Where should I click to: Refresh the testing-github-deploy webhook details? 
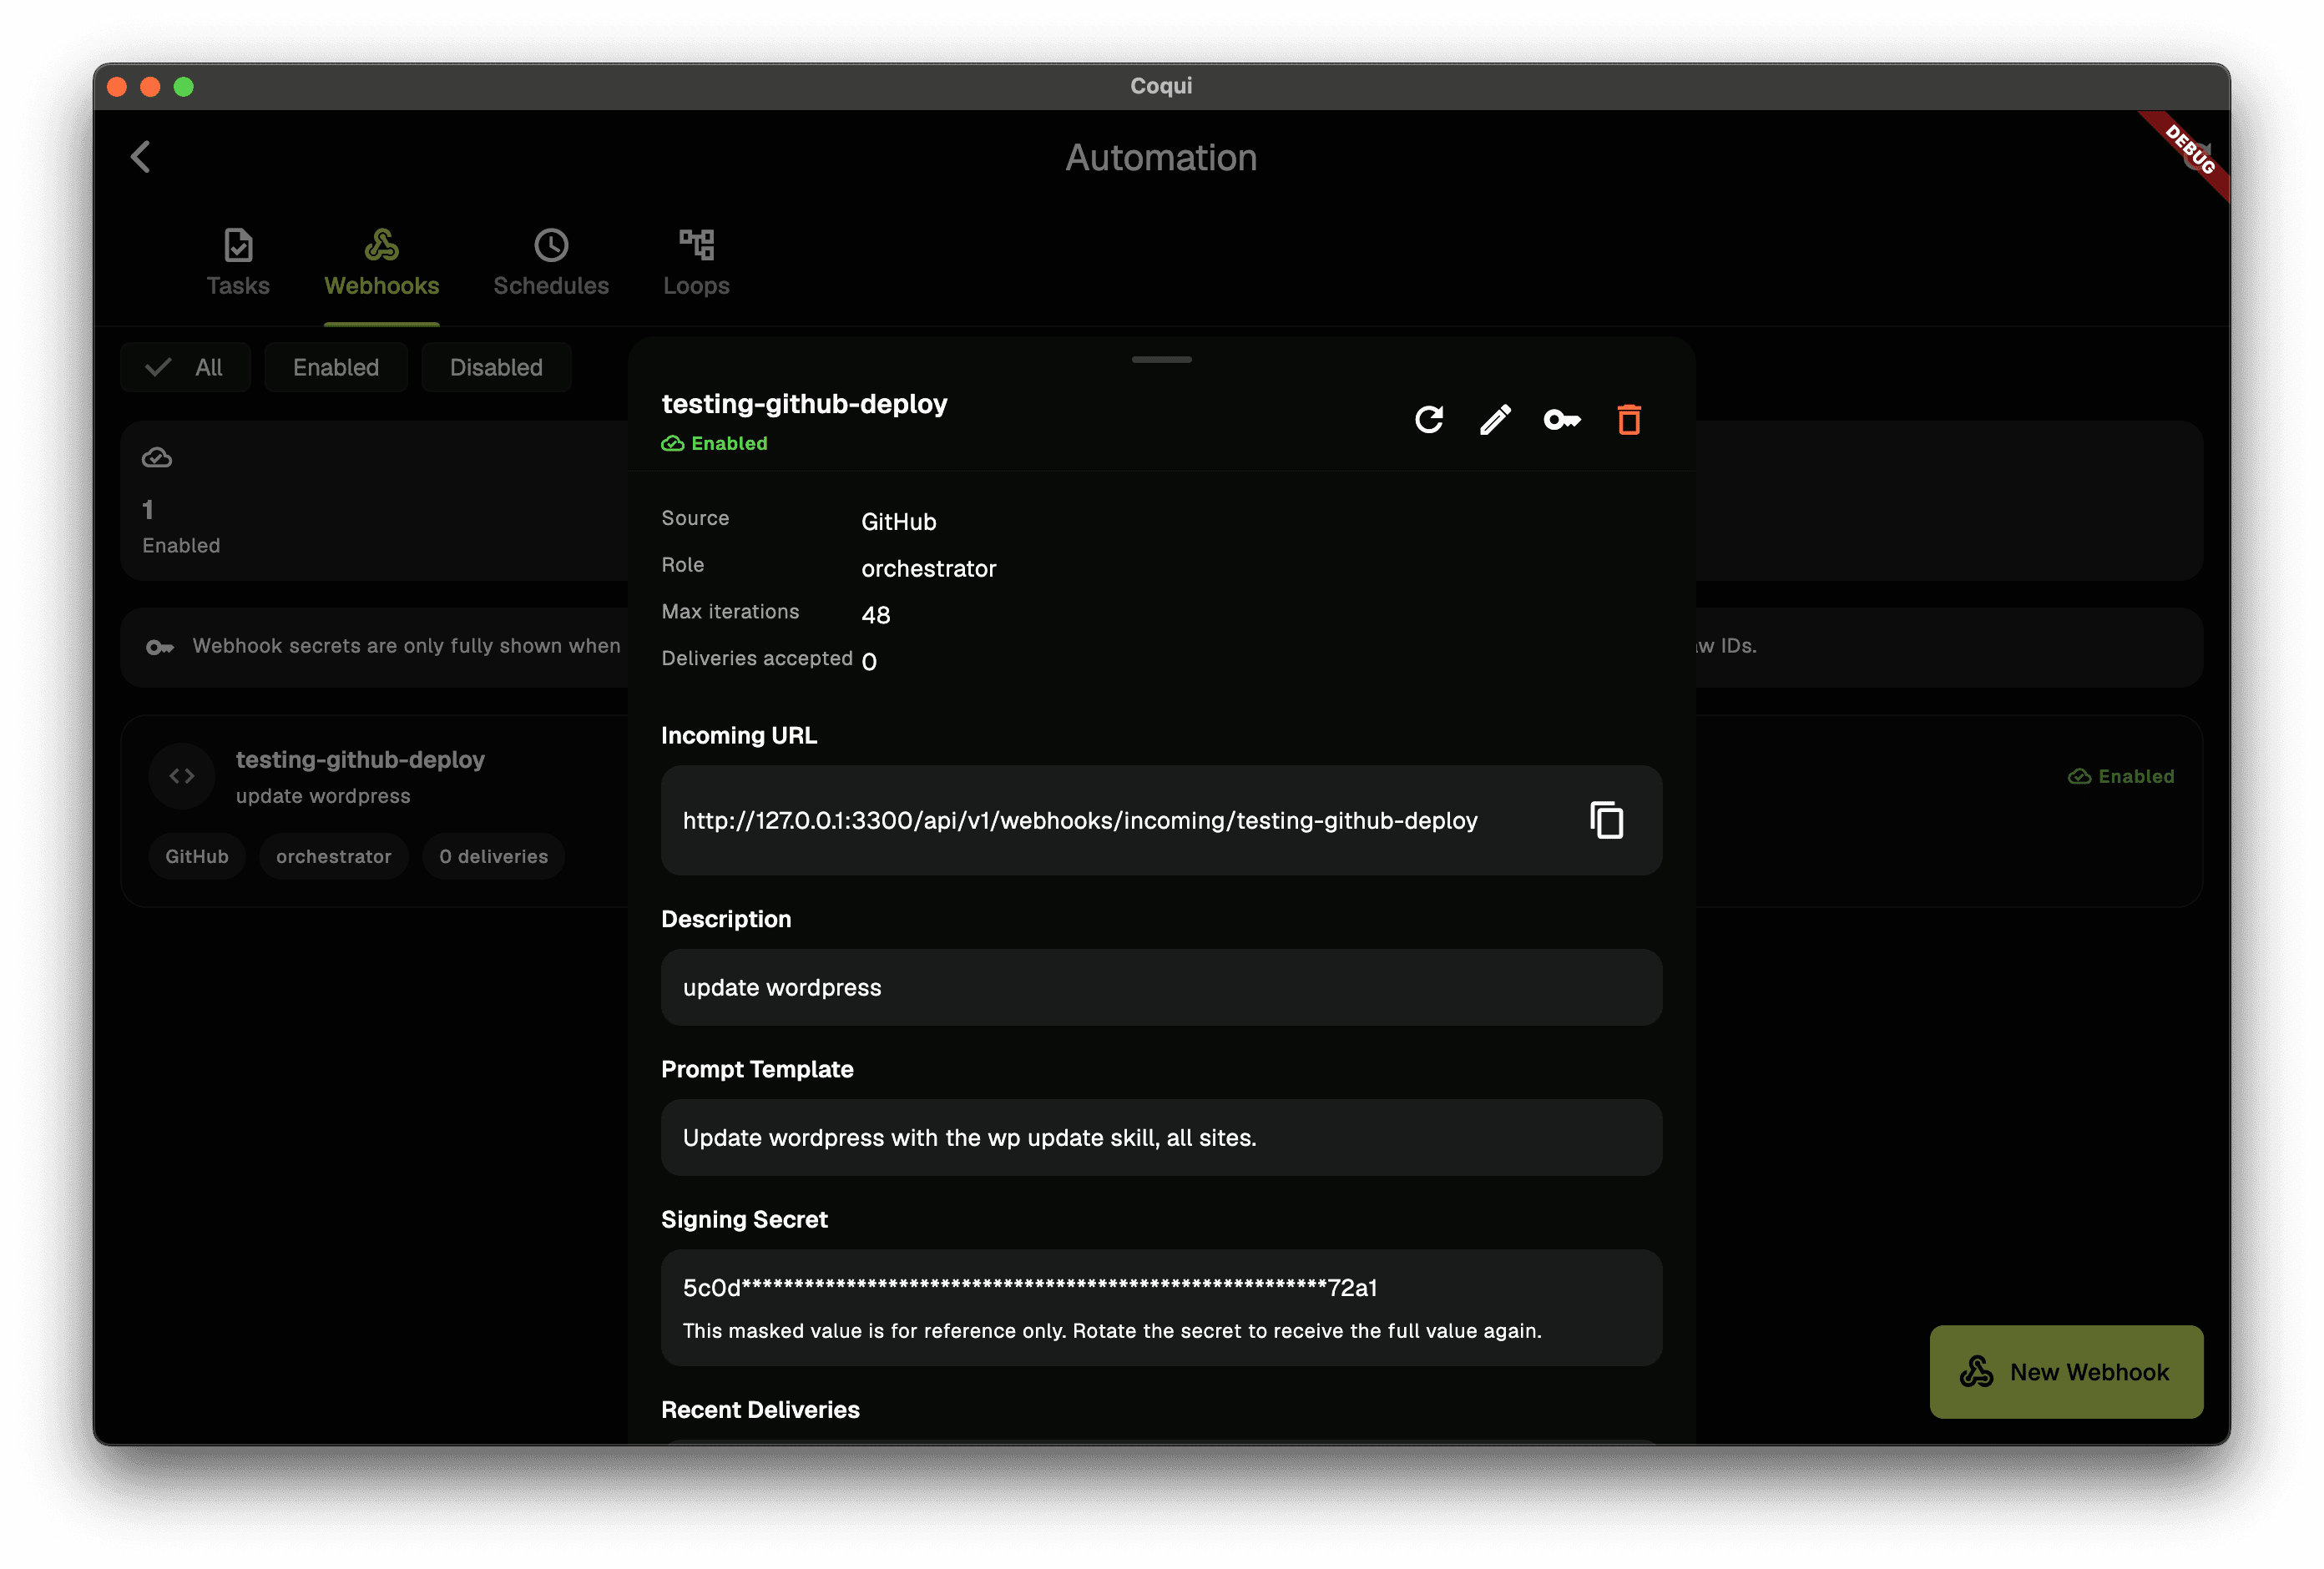point(1429,420)
